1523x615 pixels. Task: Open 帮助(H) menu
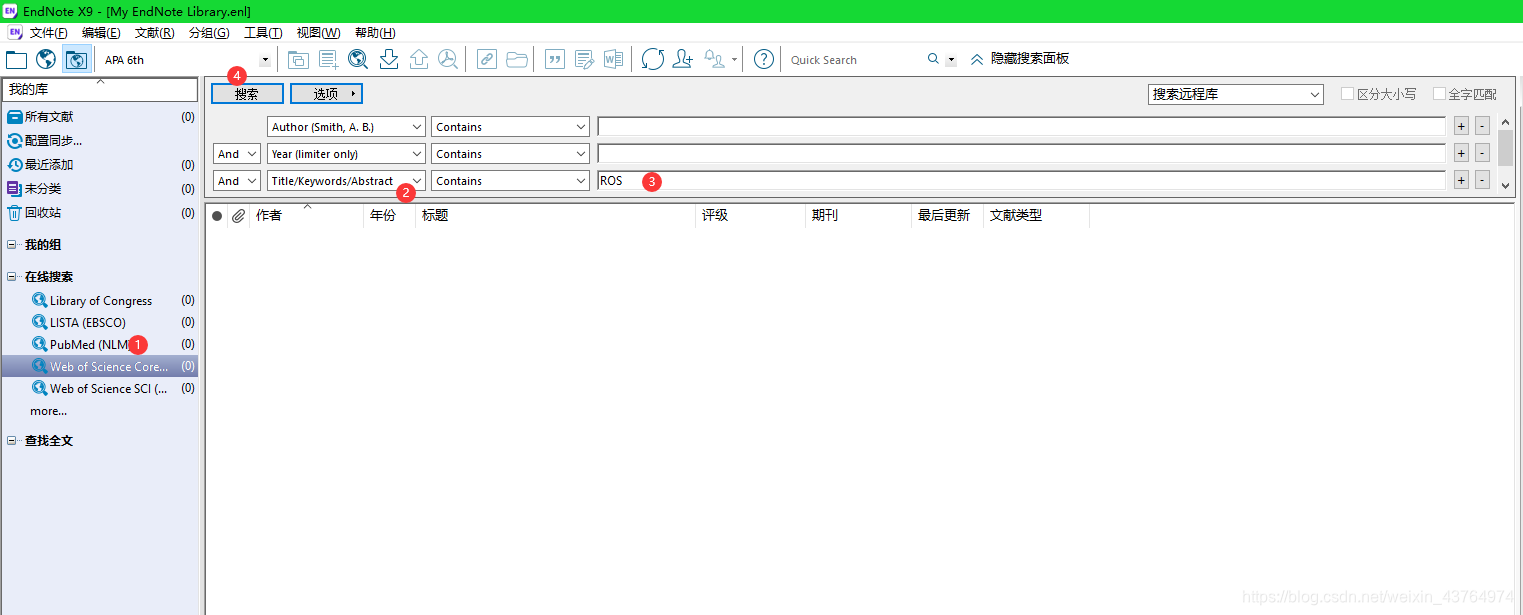[x=375, y=33]
